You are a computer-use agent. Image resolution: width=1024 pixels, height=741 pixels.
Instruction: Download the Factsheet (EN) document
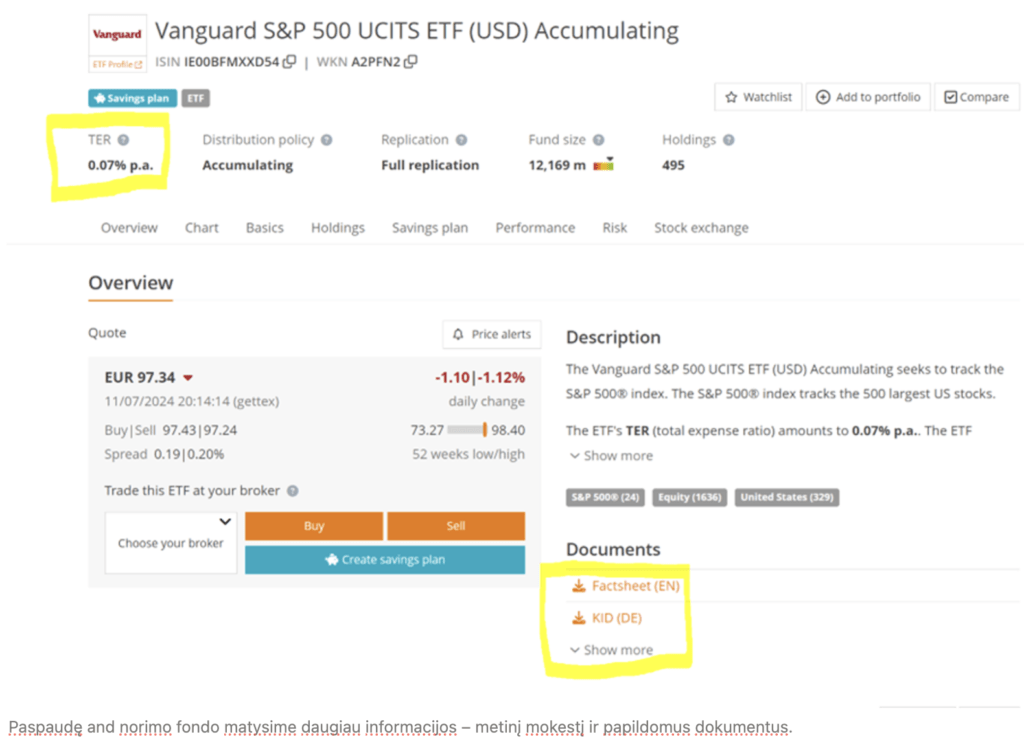(626, 586)
